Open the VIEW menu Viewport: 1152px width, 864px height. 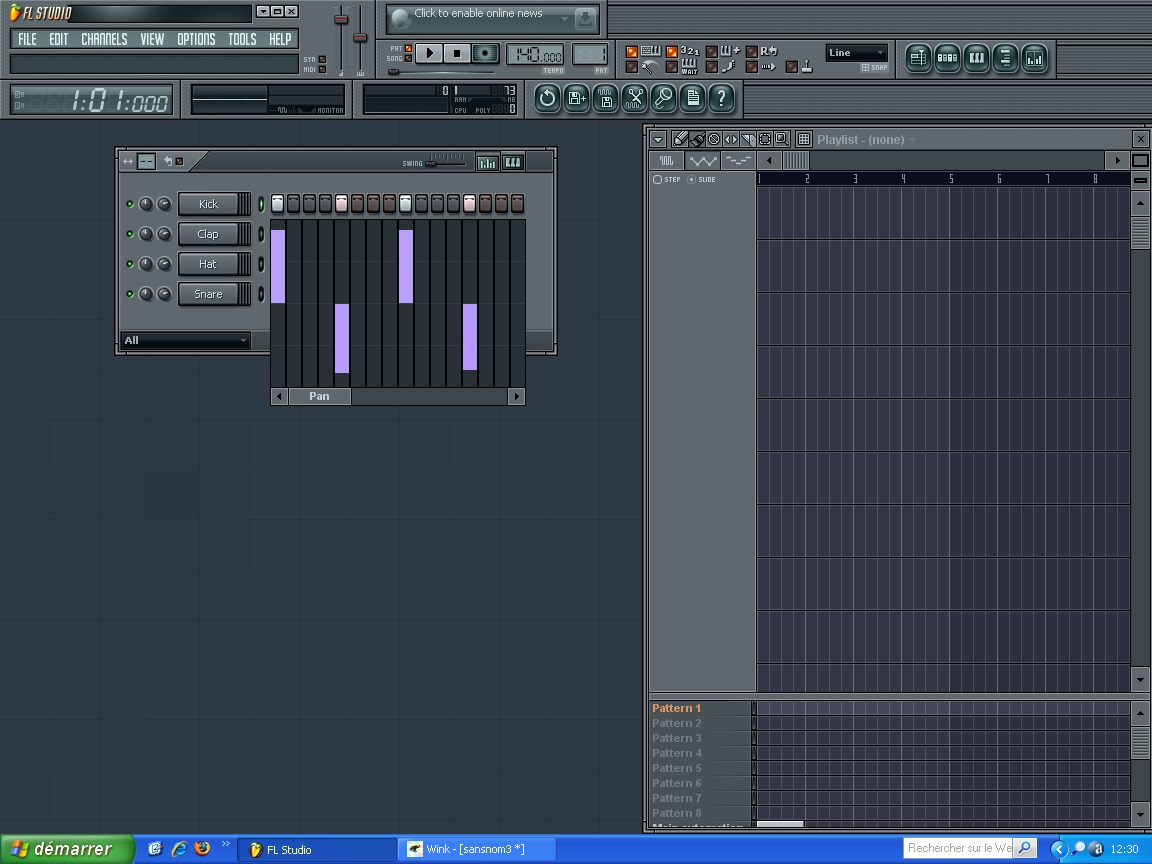coord(152,39)
